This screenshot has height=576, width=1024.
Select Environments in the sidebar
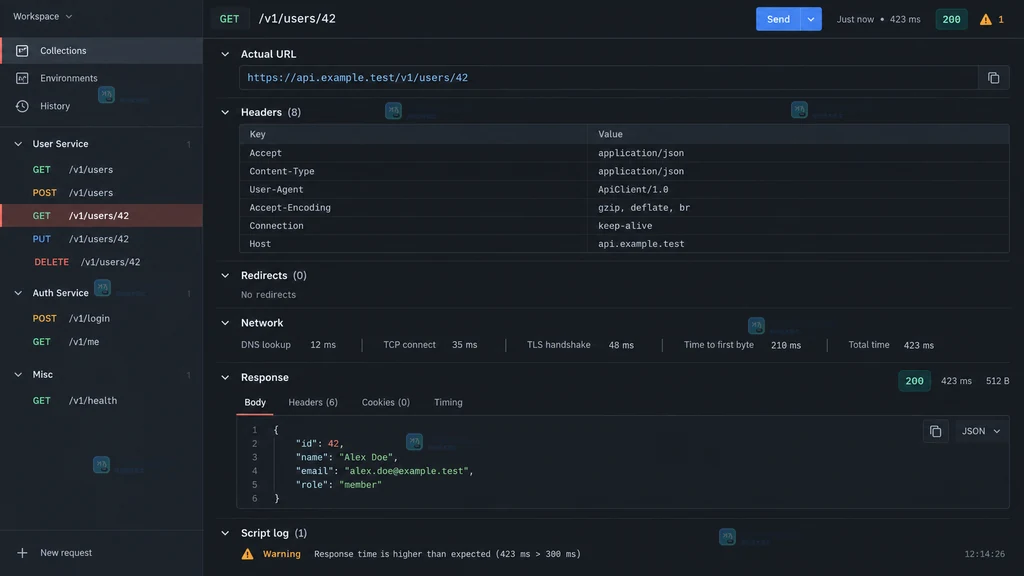coord(101,78)
